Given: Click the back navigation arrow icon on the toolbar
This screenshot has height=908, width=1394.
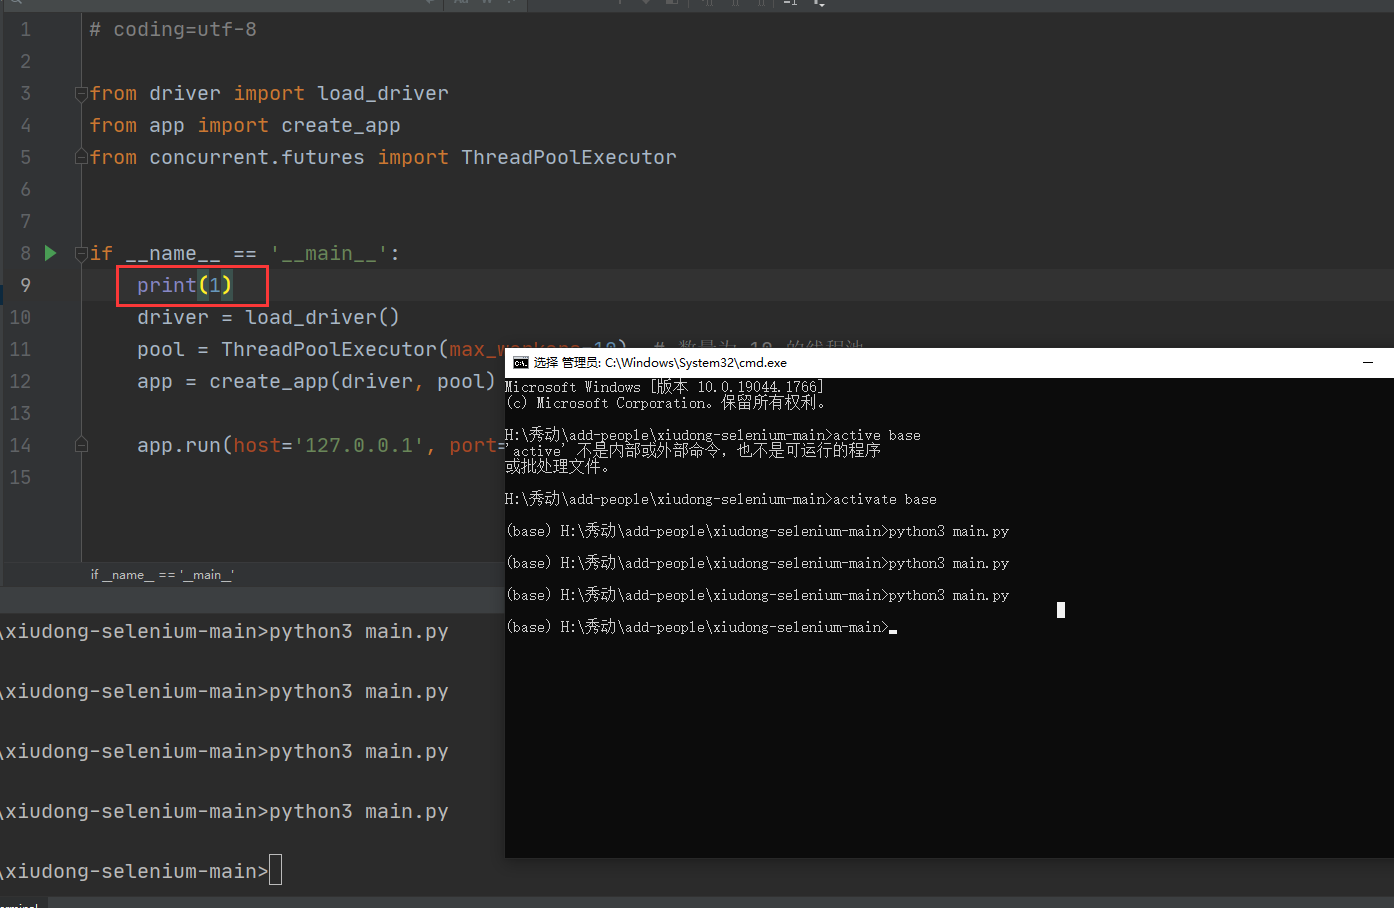Looking at the screenshot, I should pyautogui.click(x=430, y=4).
